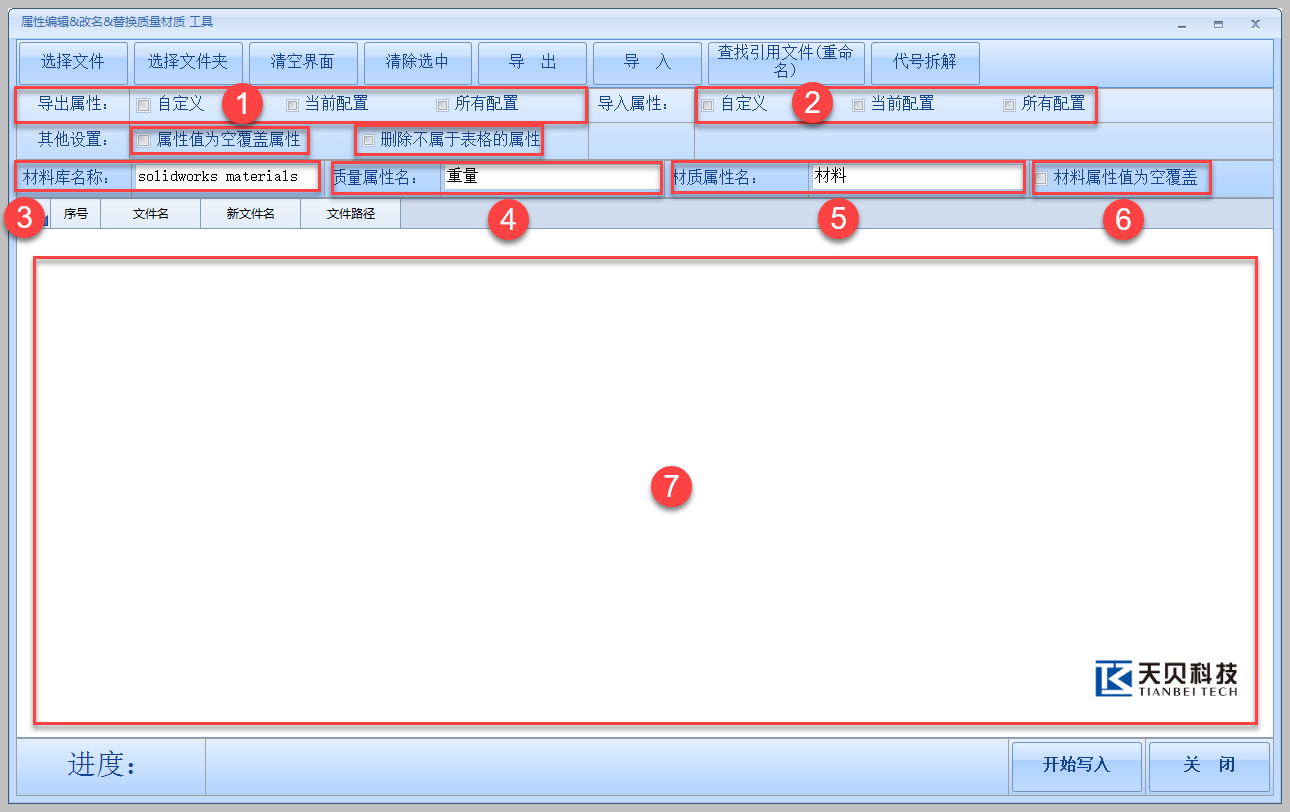1290x812 pixels.
Task: Click the 导入 import button
Action: pyautogui.click(x=647, y=62)
